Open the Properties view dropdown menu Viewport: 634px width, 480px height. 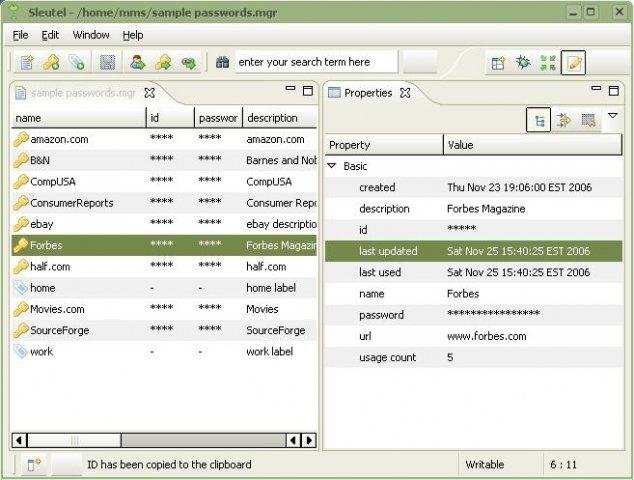(x=613, y=116)
